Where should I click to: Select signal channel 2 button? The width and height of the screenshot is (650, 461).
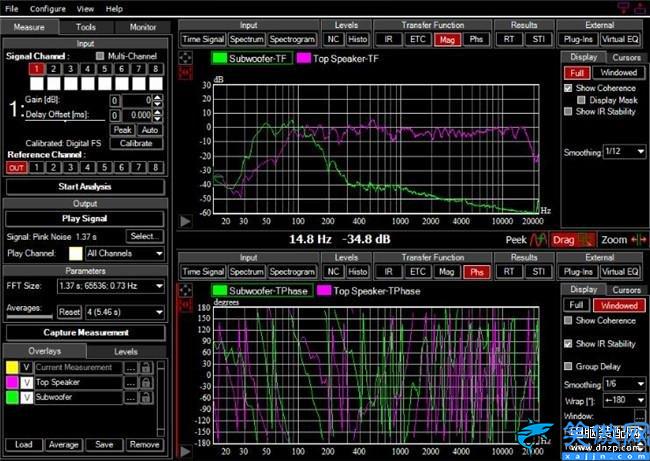pos(53,69)
